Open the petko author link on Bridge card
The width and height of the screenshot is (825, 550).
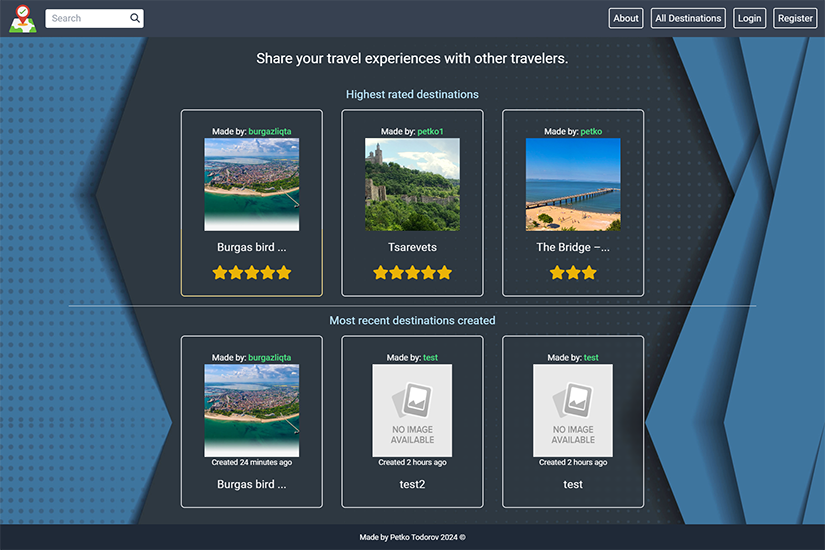(591, 131)
